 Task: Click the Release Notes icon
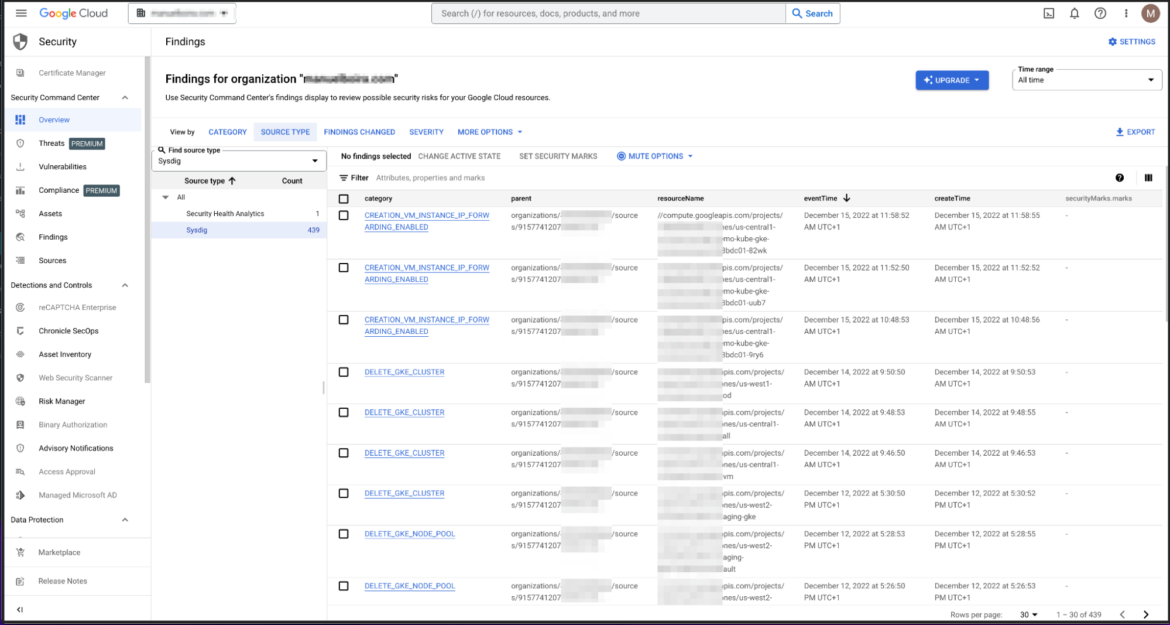[20, 581]
